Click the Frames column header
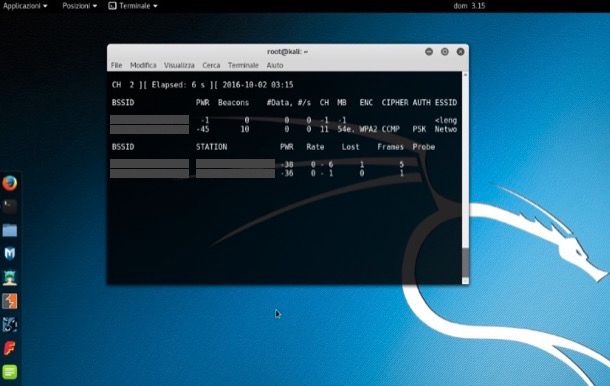Image resolution: width=610 pixels, height=386 pixels. click(390, 147)
